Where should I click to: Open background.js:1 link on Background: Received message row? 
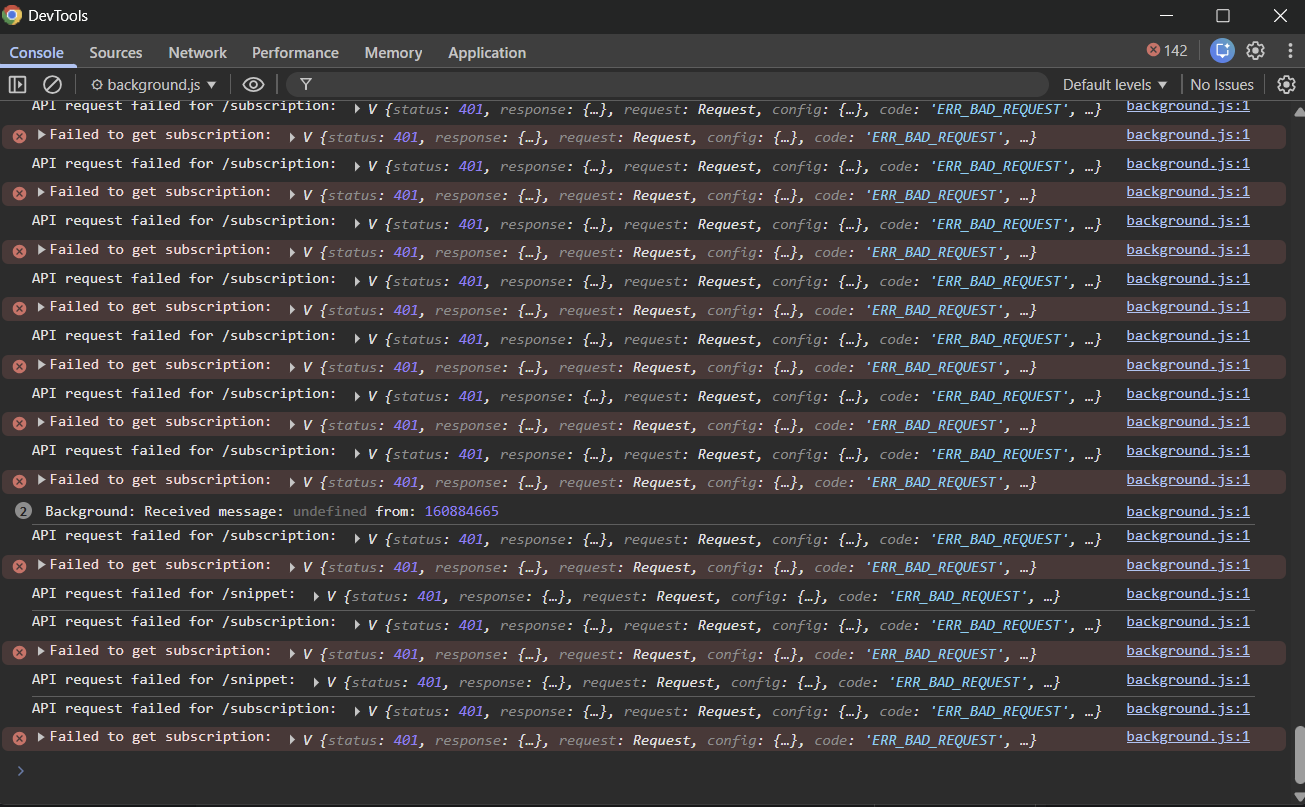coord(1188,512)
